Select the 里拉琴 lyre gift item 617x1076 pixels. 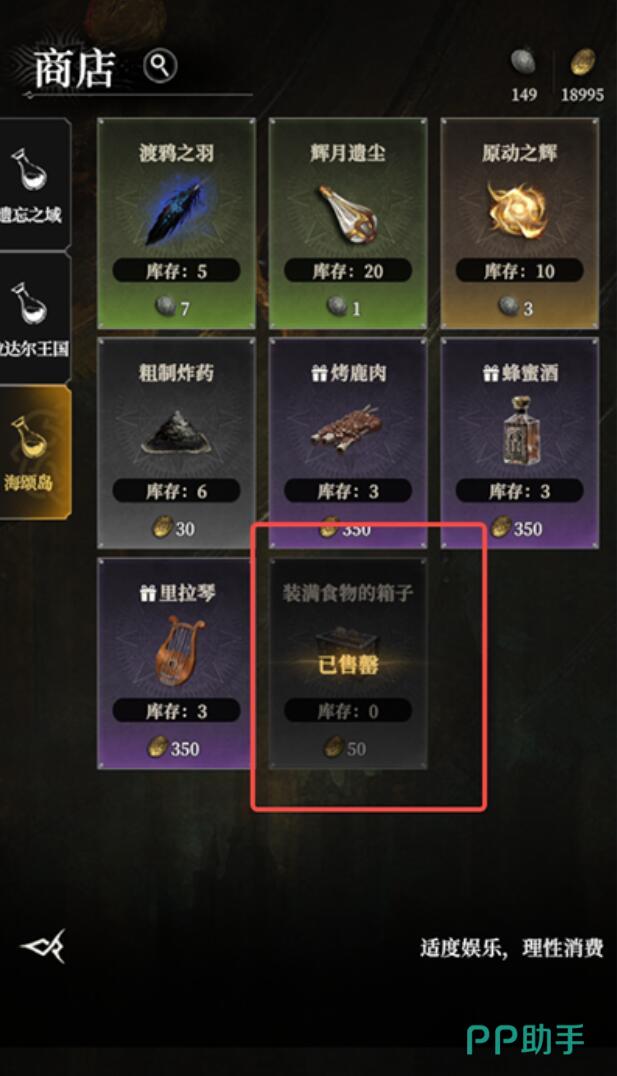(x=176, y=664)
